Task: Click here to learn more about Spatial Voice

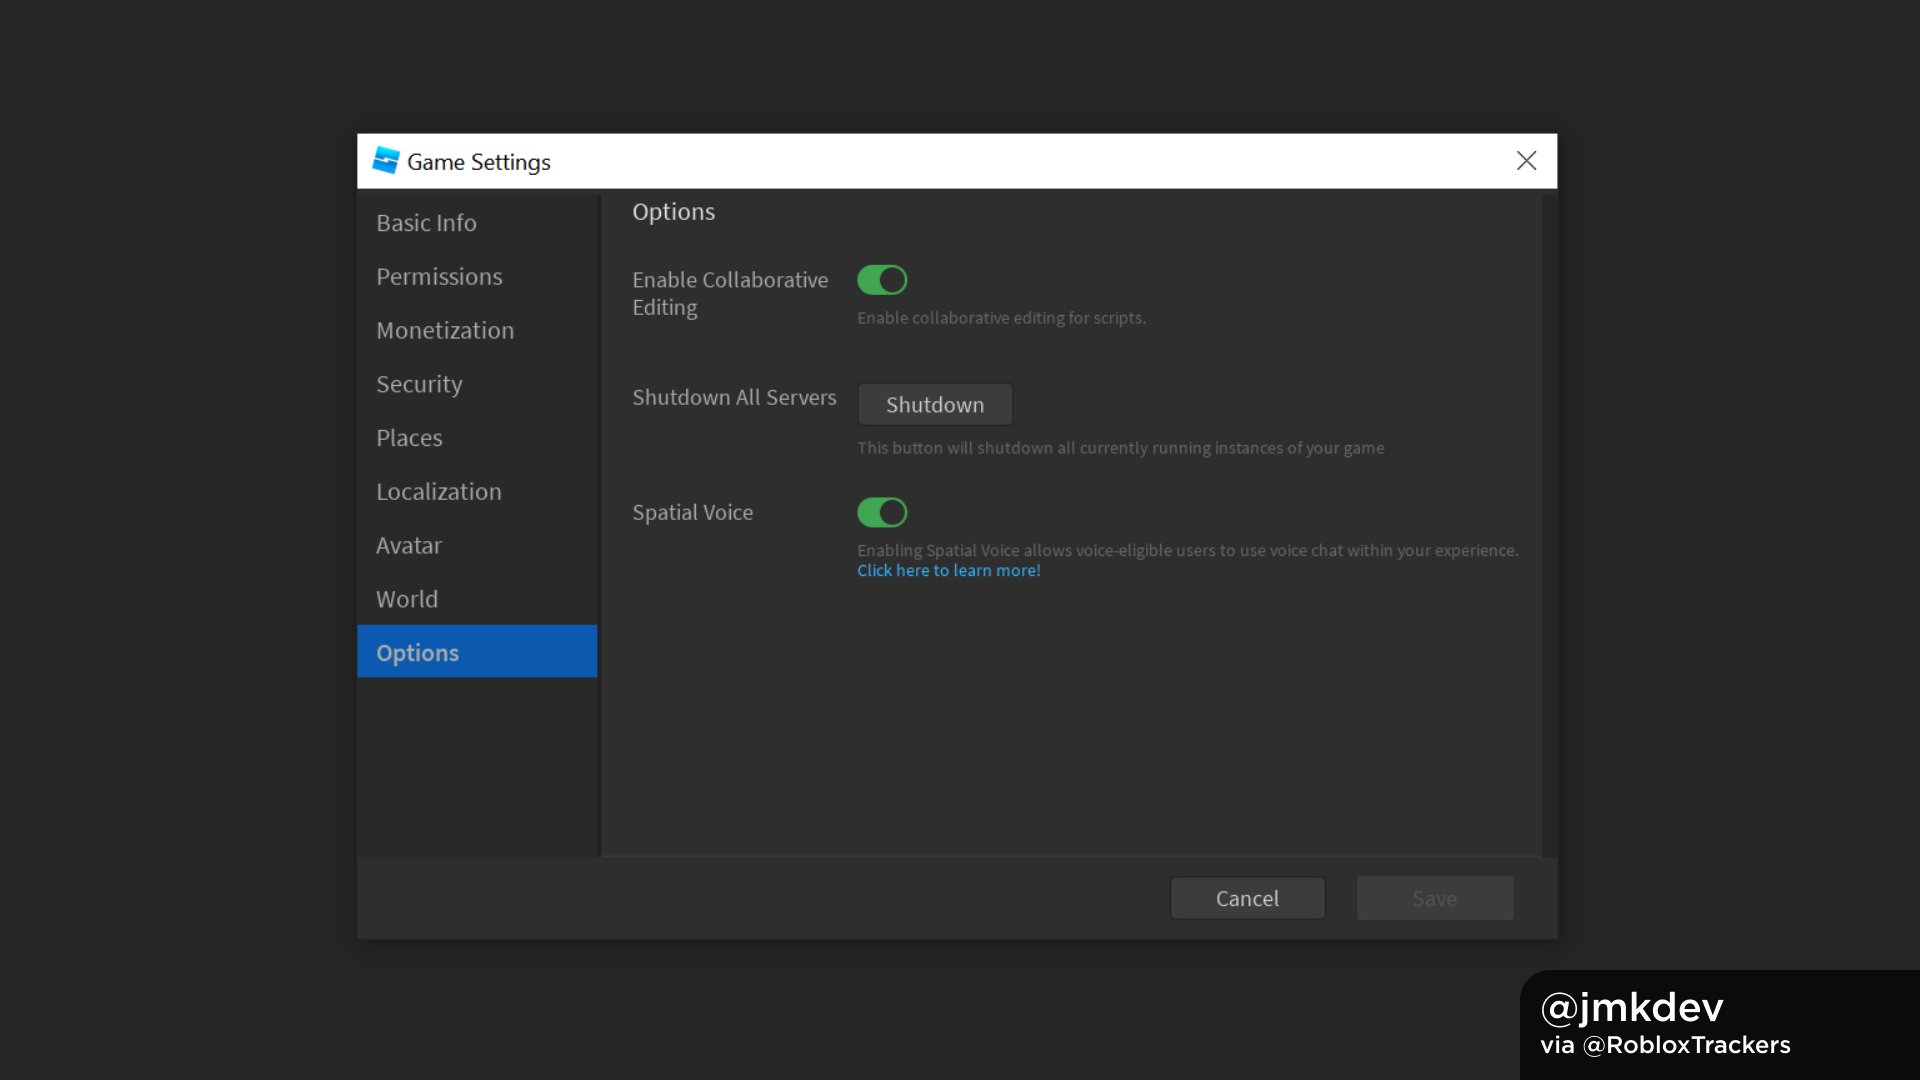Action: click(x=948, y=570)
